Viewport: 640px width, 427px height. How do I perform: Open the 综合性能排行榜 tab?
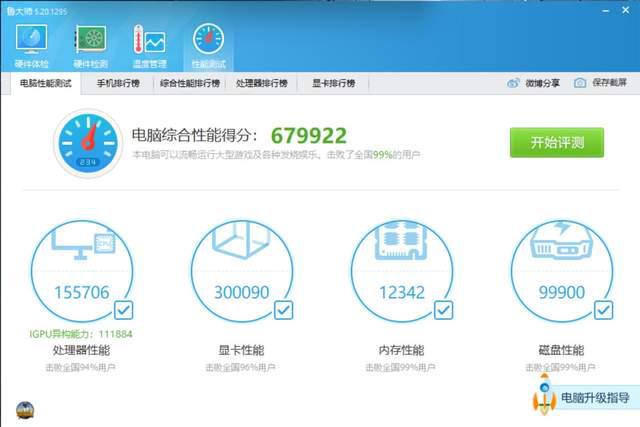[190, 83]
